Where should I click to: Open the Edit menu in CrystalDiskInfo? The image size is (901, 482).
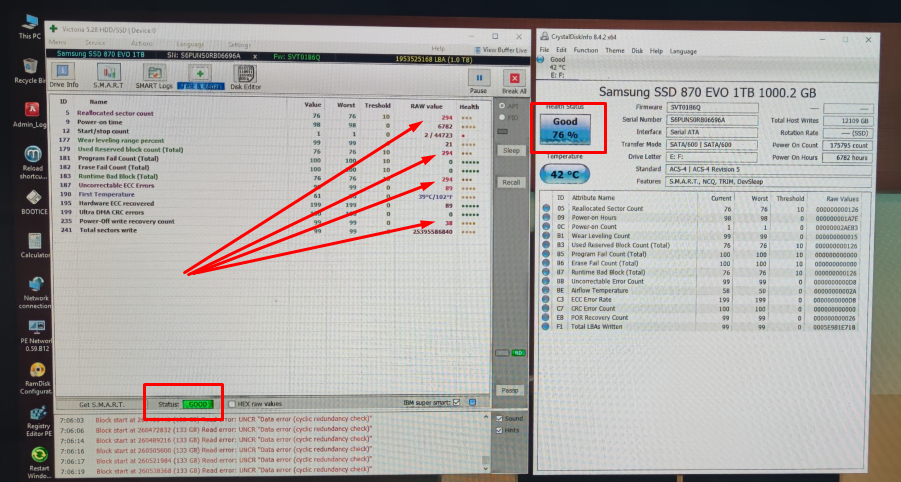coord(561,51)
